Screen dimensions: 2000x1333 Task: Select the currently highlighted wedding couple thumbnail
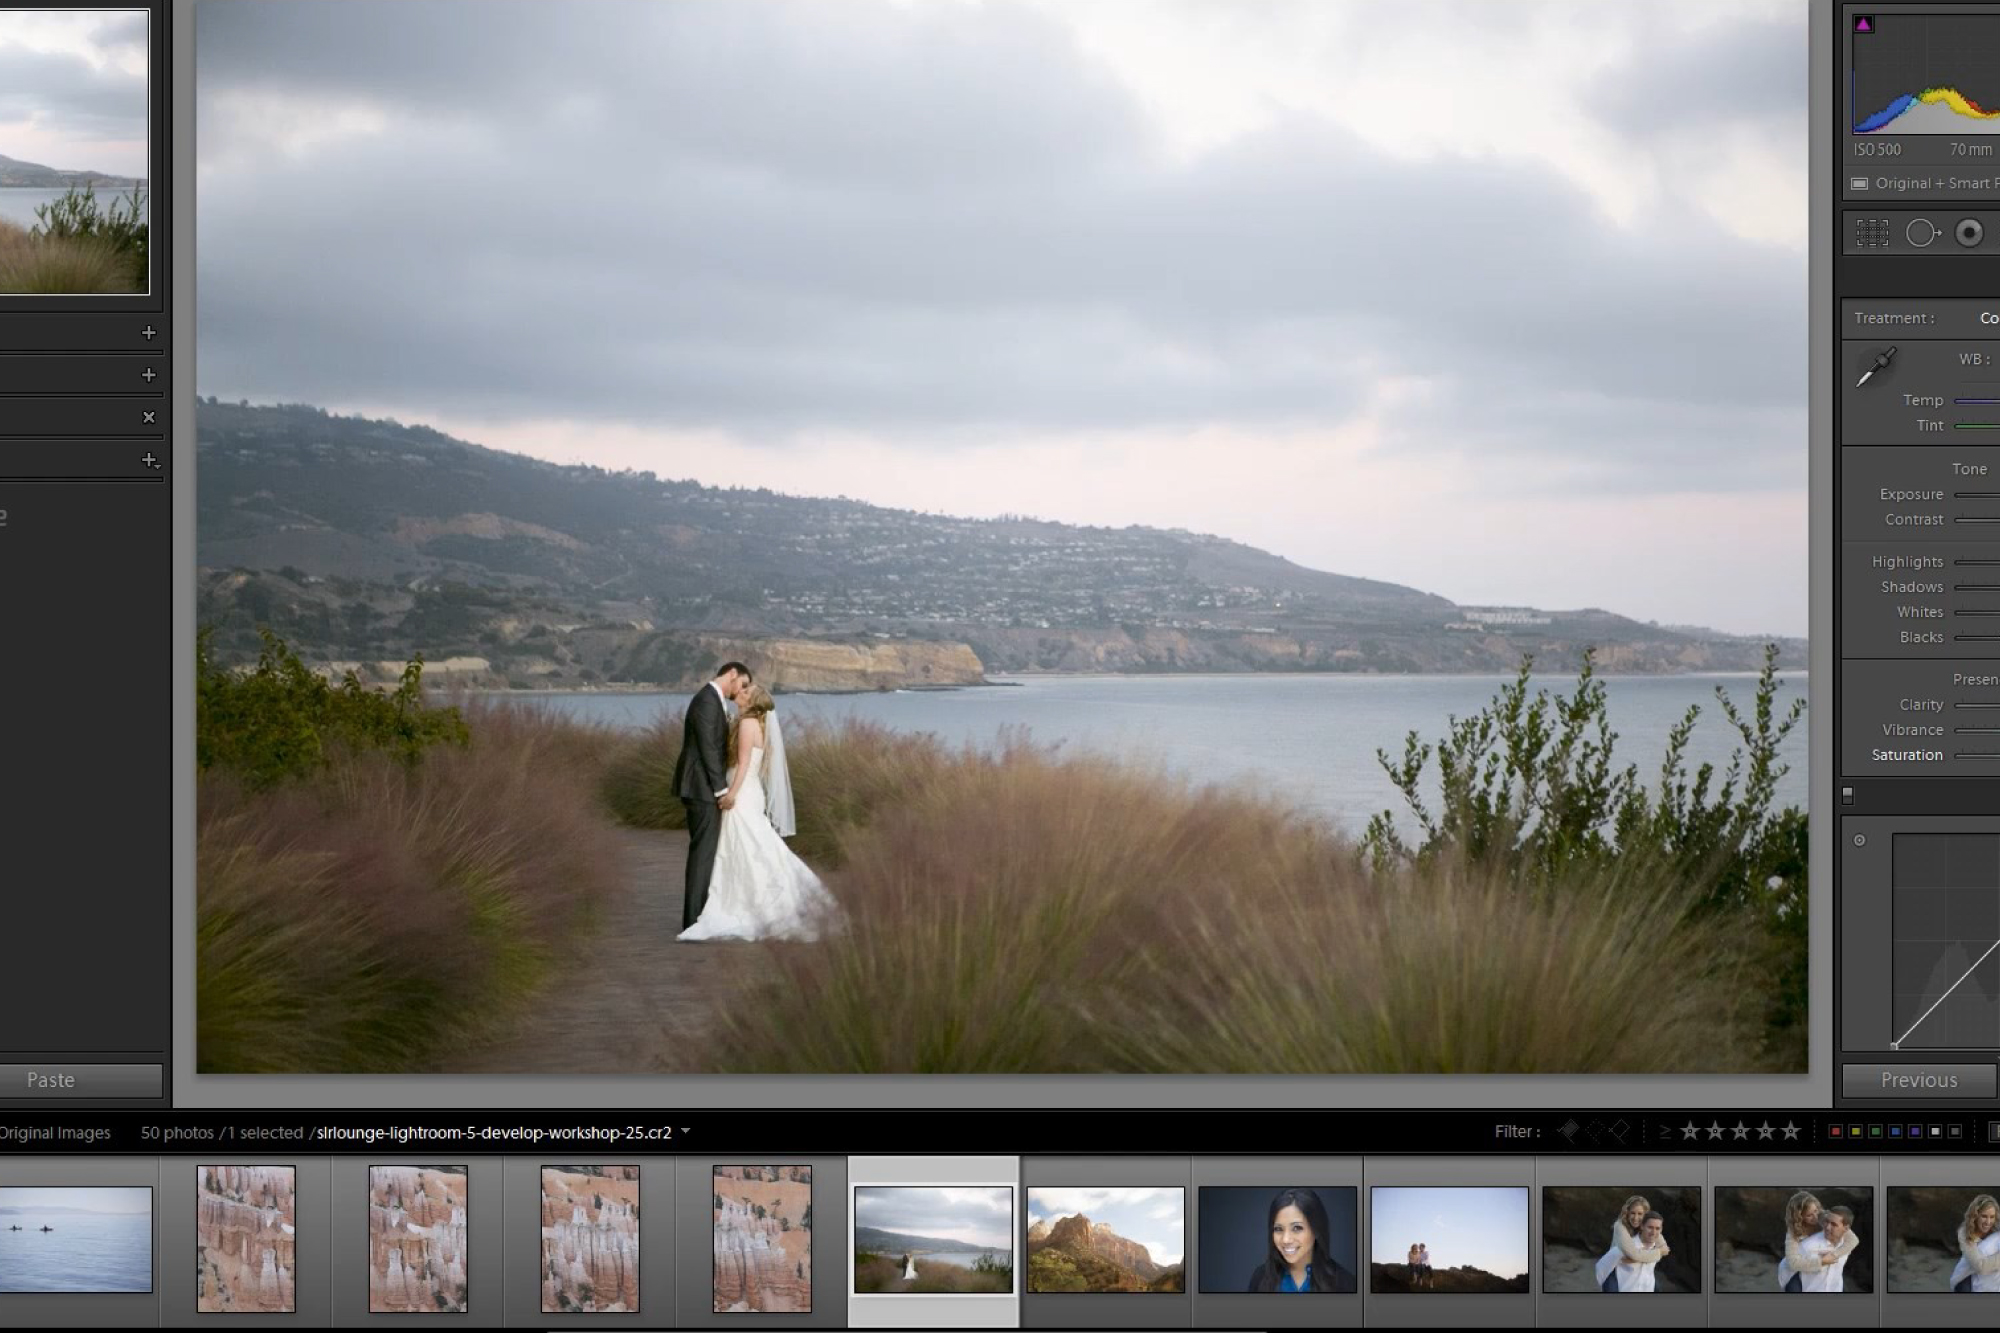pyautogui.click(x=933, y=1239)
